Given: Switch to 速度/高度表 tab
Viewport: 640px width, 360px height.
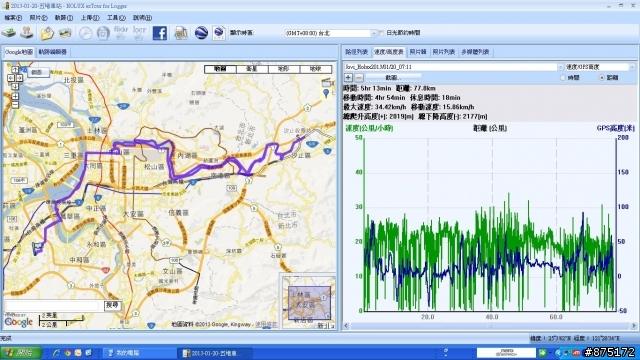Looking at the screenshot, I should [389, 52].
